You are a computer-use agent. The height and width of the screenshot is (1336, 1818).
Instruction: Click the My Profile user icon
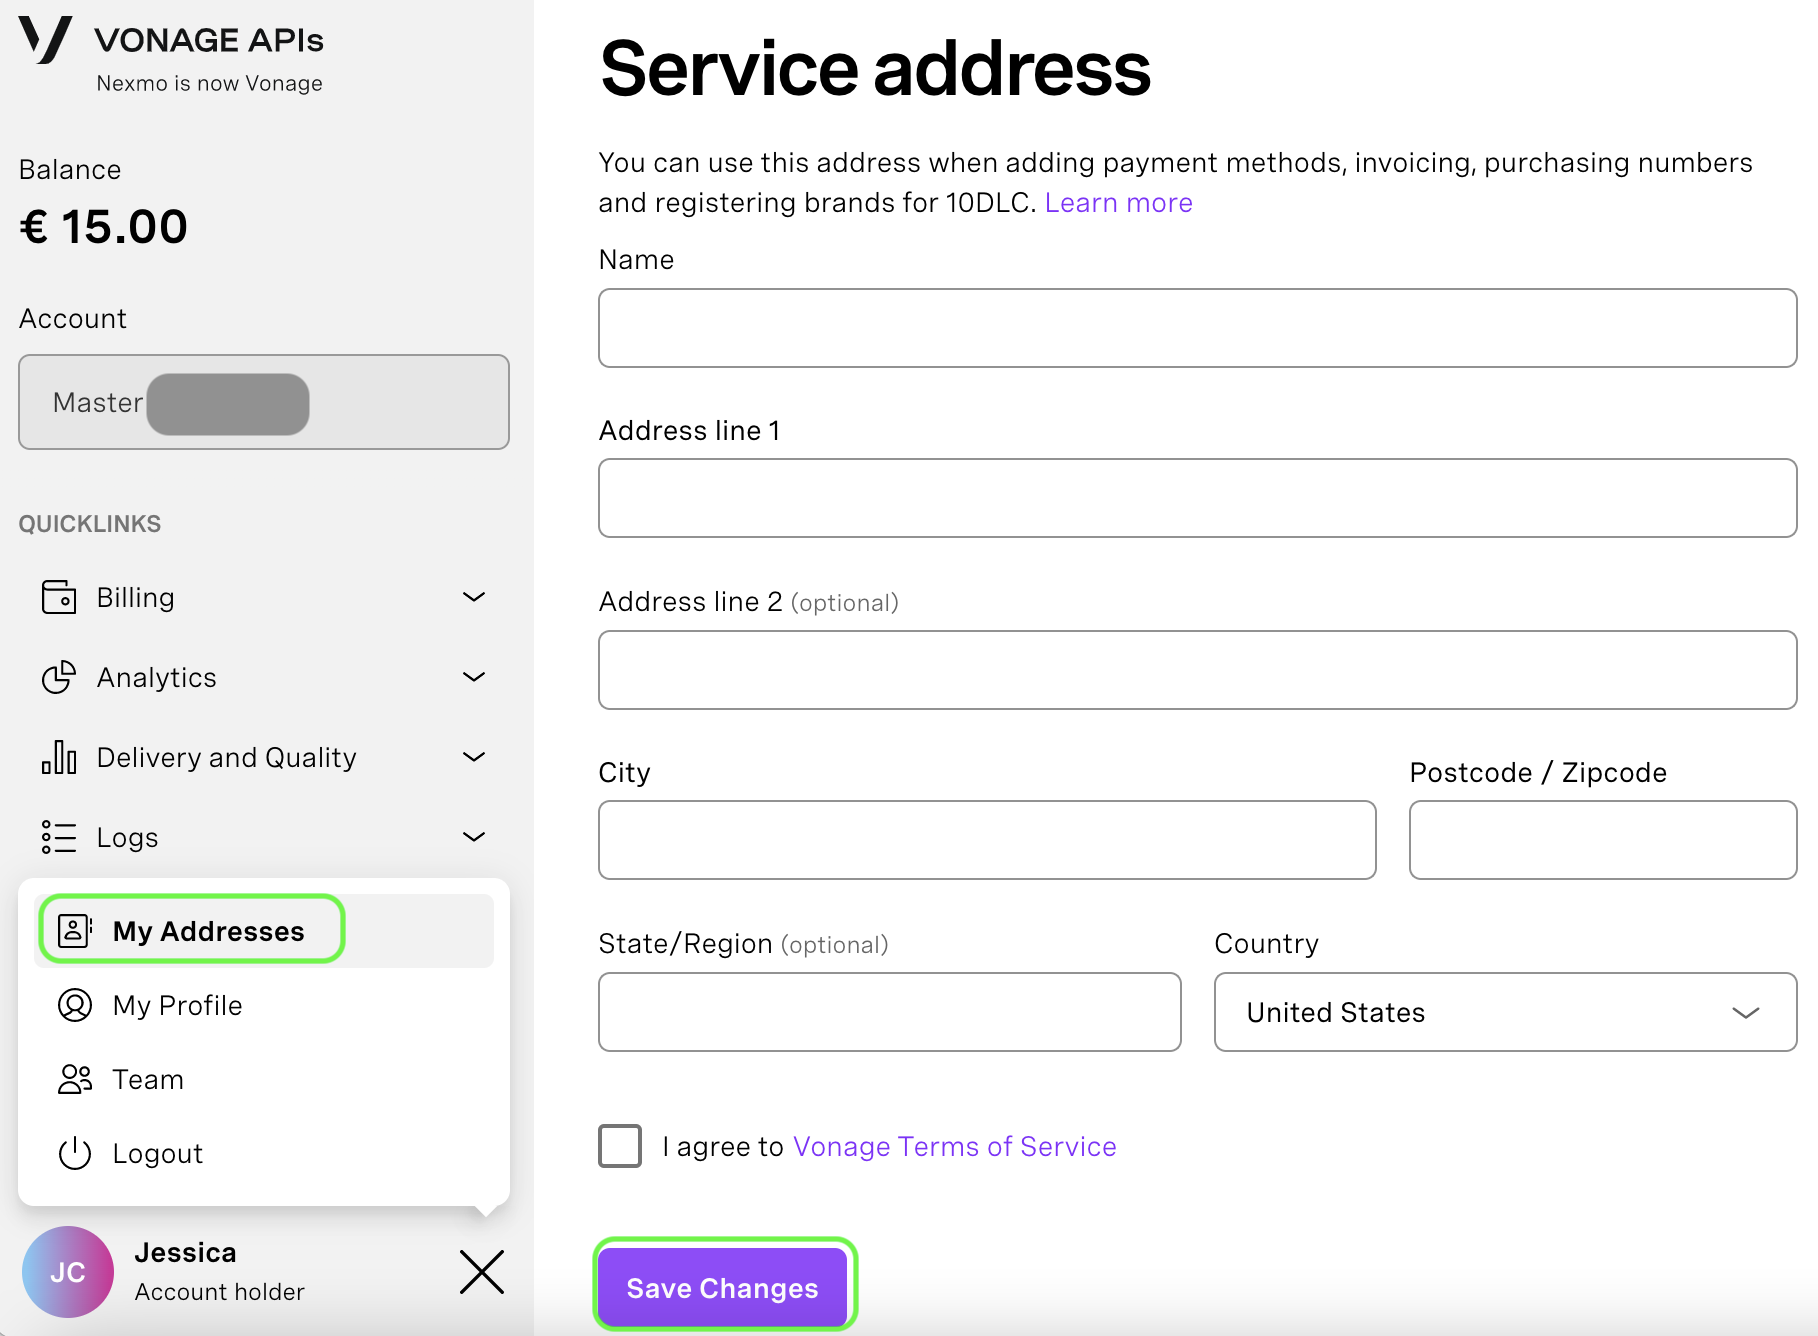coord(74,1006)
